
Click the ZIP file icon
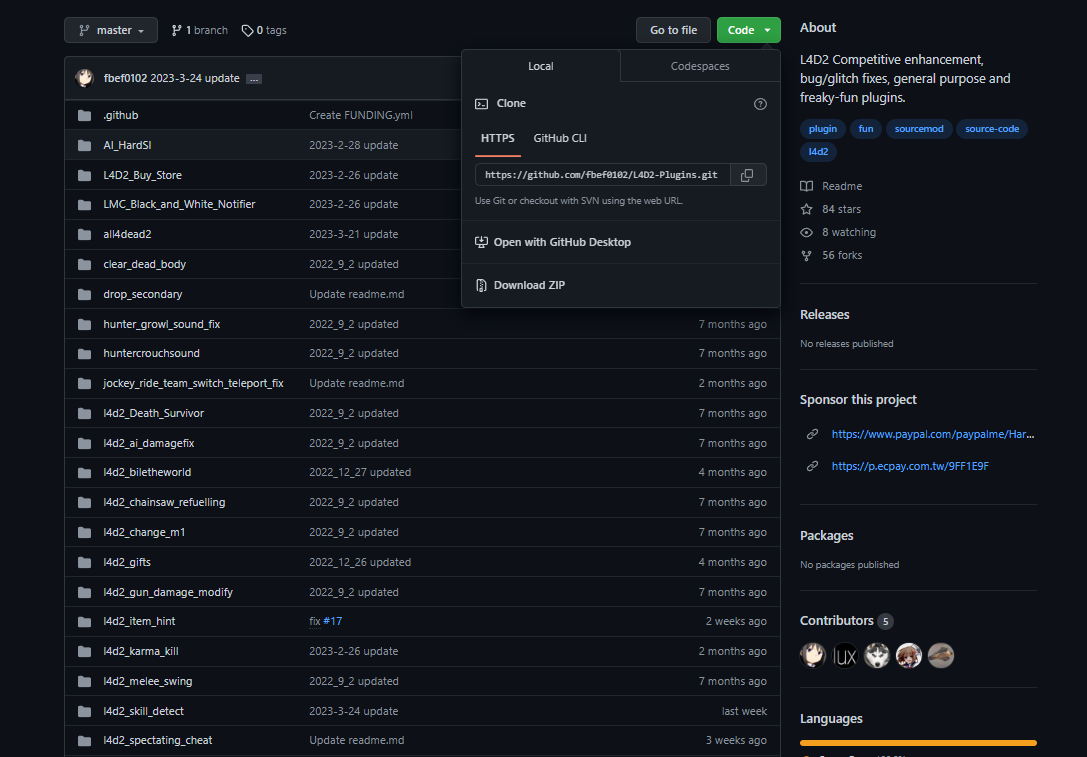(481, 285)
